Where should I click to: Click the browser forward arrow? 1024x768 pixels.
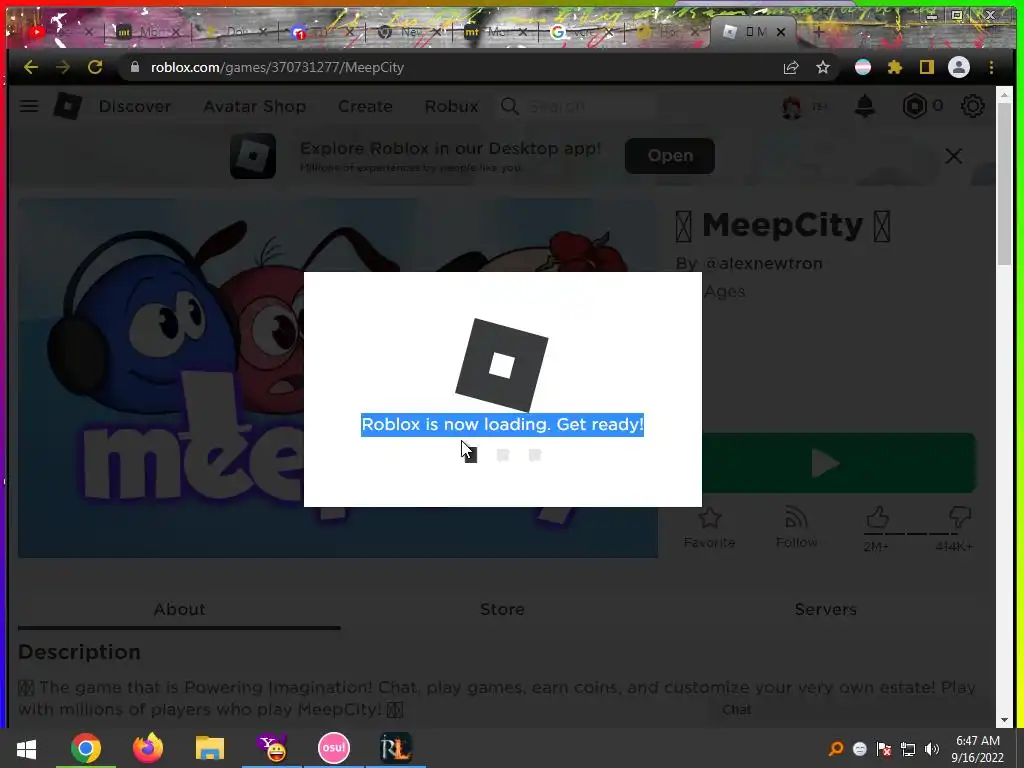(x=63, y=67)
